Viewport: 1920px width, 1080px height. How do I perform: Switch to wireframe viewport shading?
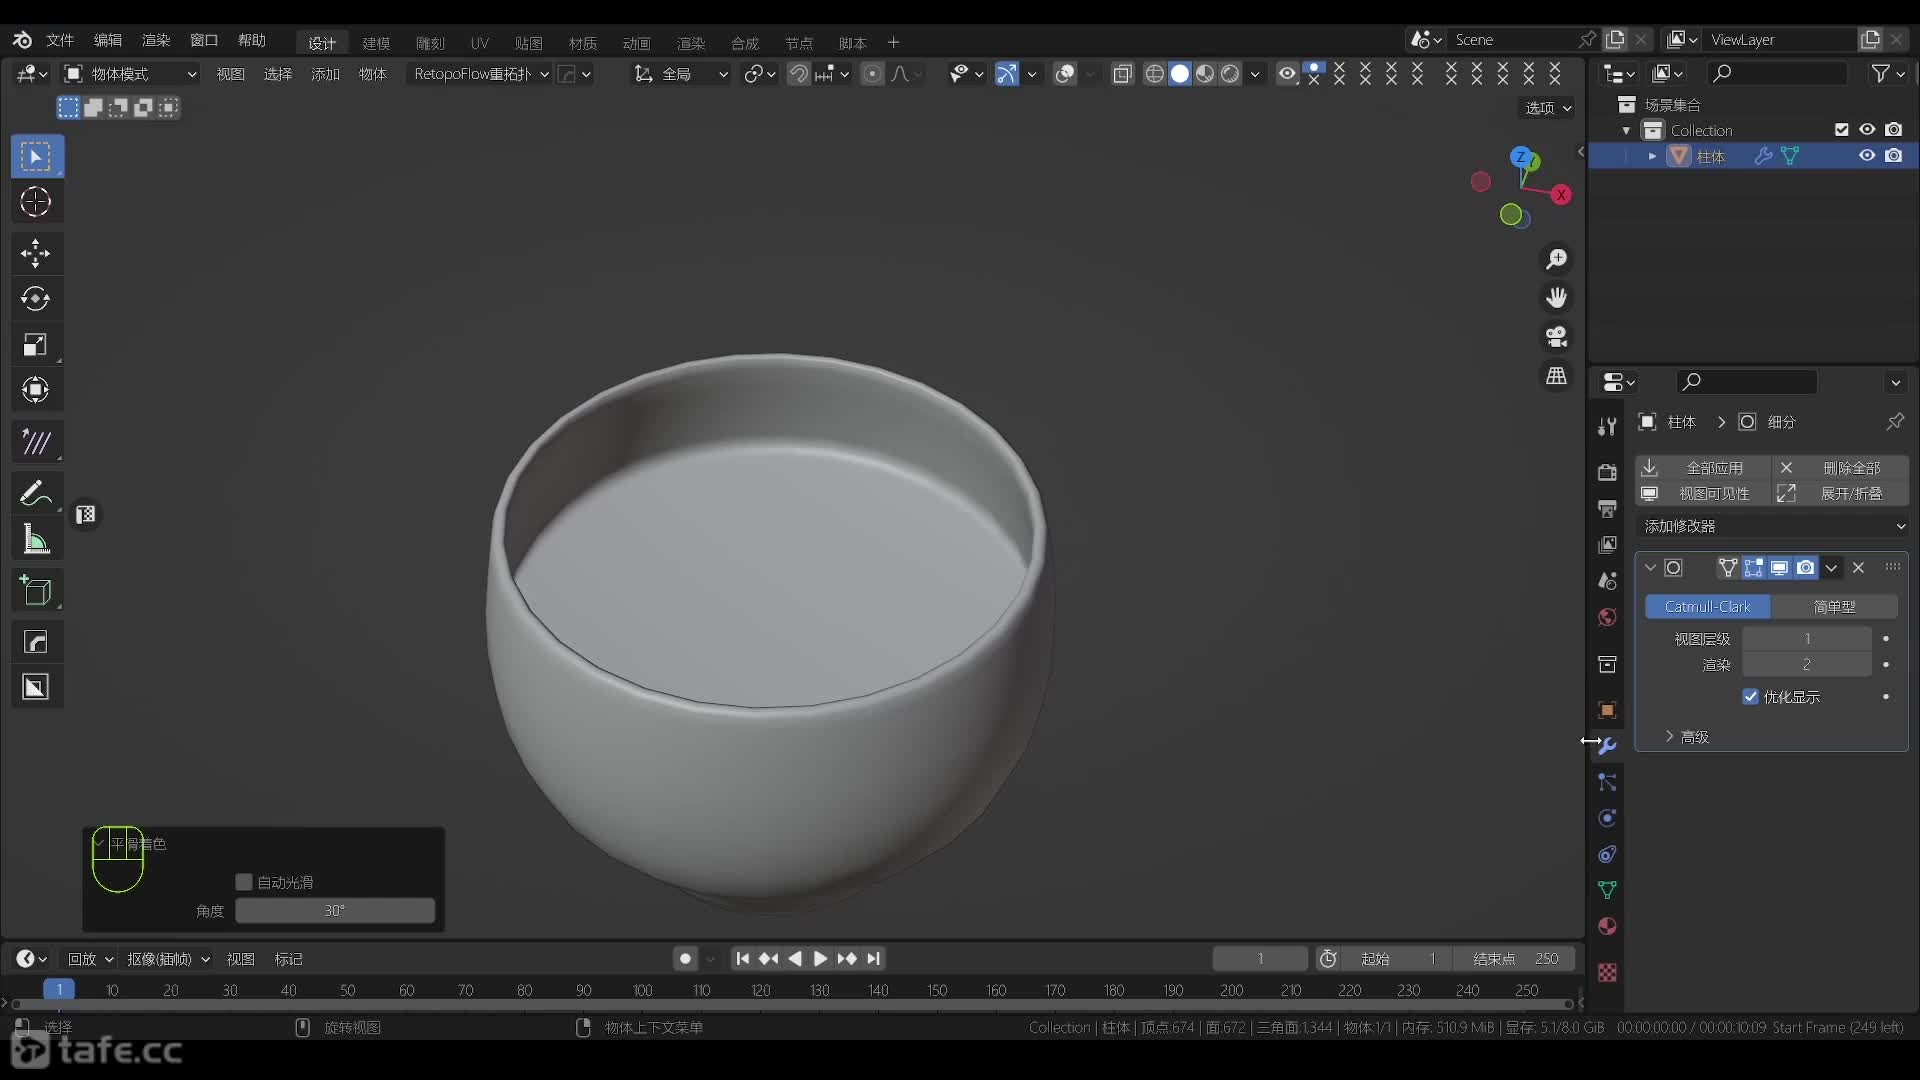click(1155, 74)
